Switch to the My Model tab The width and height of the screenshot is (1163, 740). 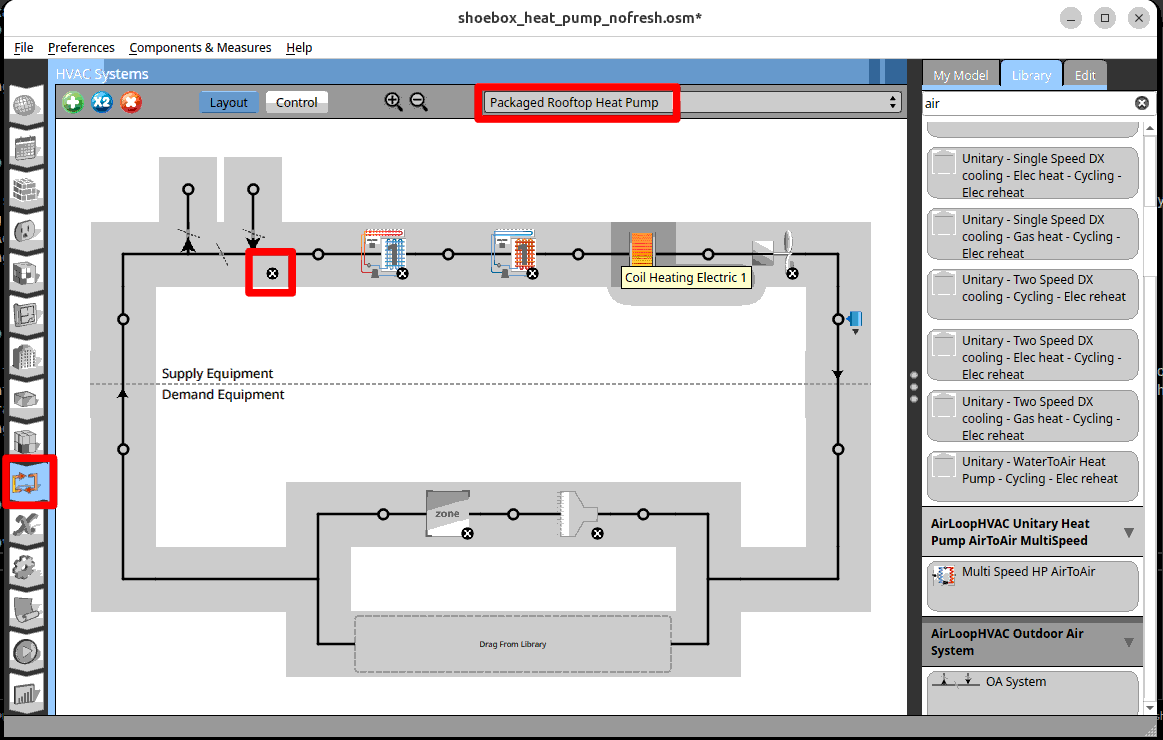(960, 75)
